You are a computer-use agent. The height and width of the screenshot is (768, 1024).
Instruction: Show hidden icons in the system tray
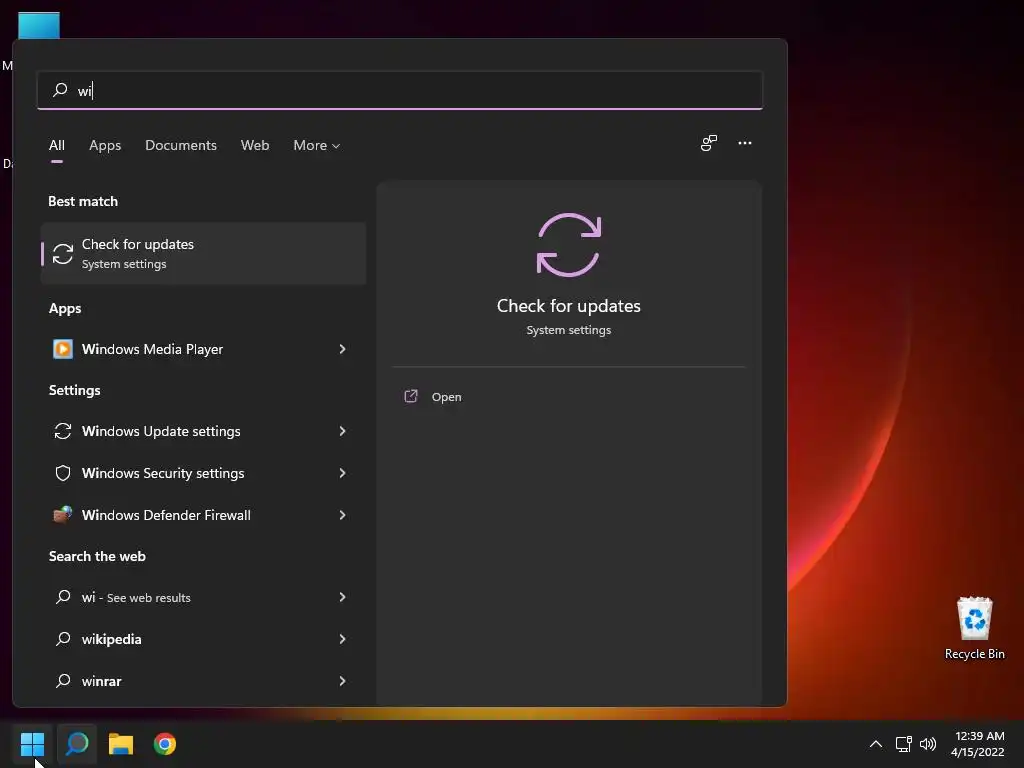[x=876, y=744]
